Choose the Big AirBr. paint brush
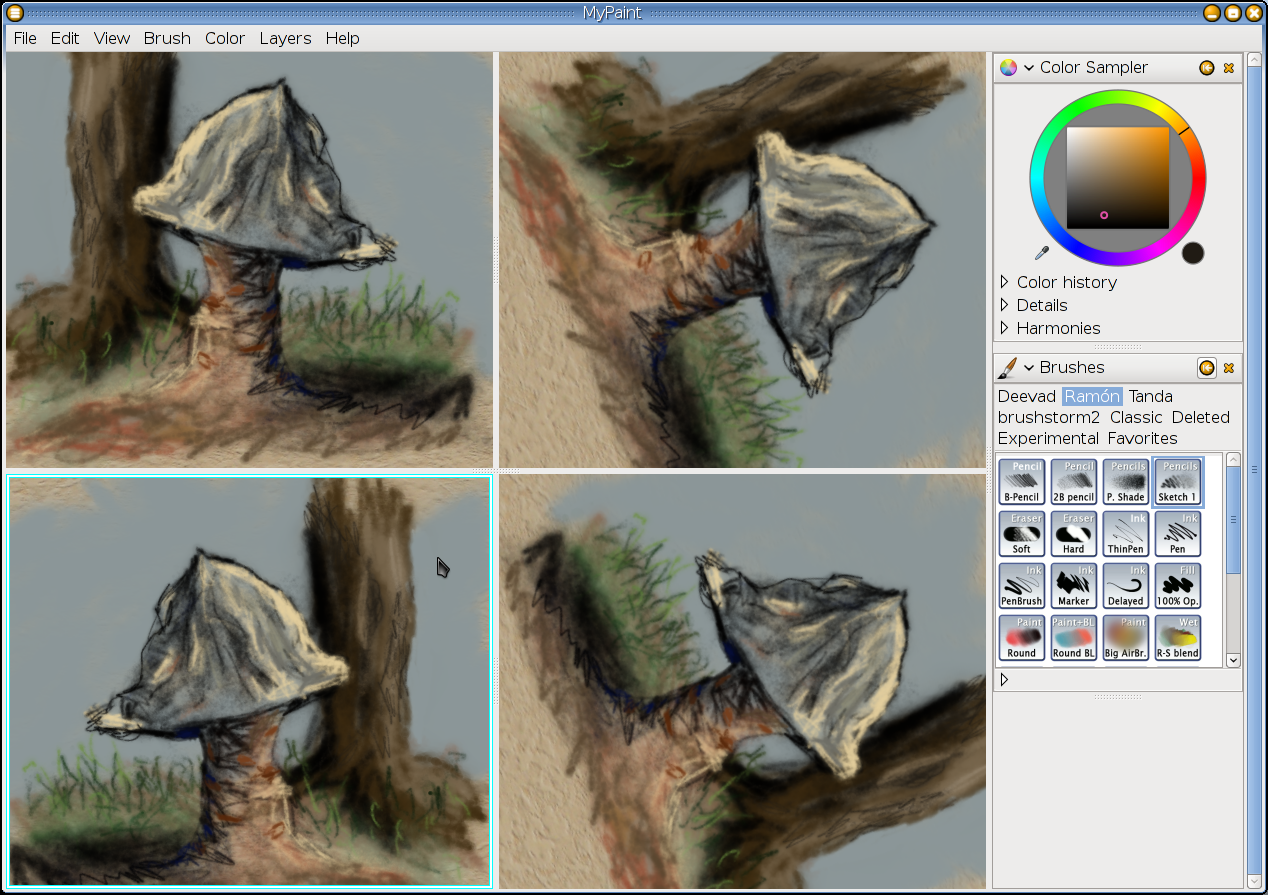 1125,638
